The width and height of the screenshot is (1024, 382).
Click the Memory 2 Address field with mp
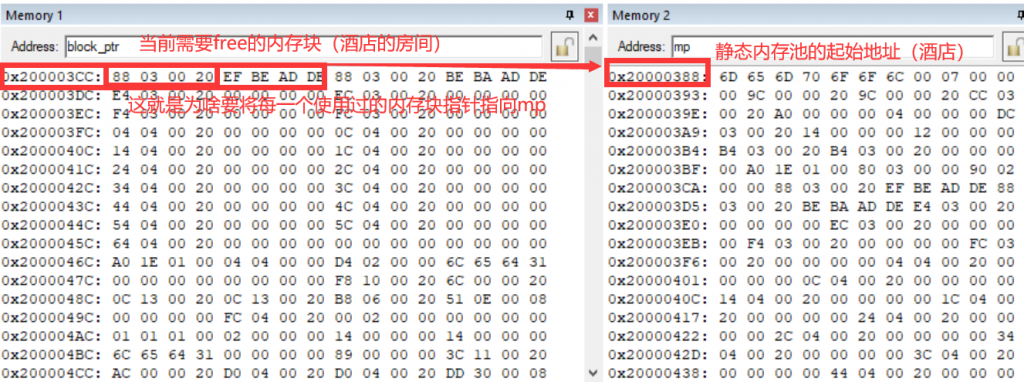click(x=833, y=46)
